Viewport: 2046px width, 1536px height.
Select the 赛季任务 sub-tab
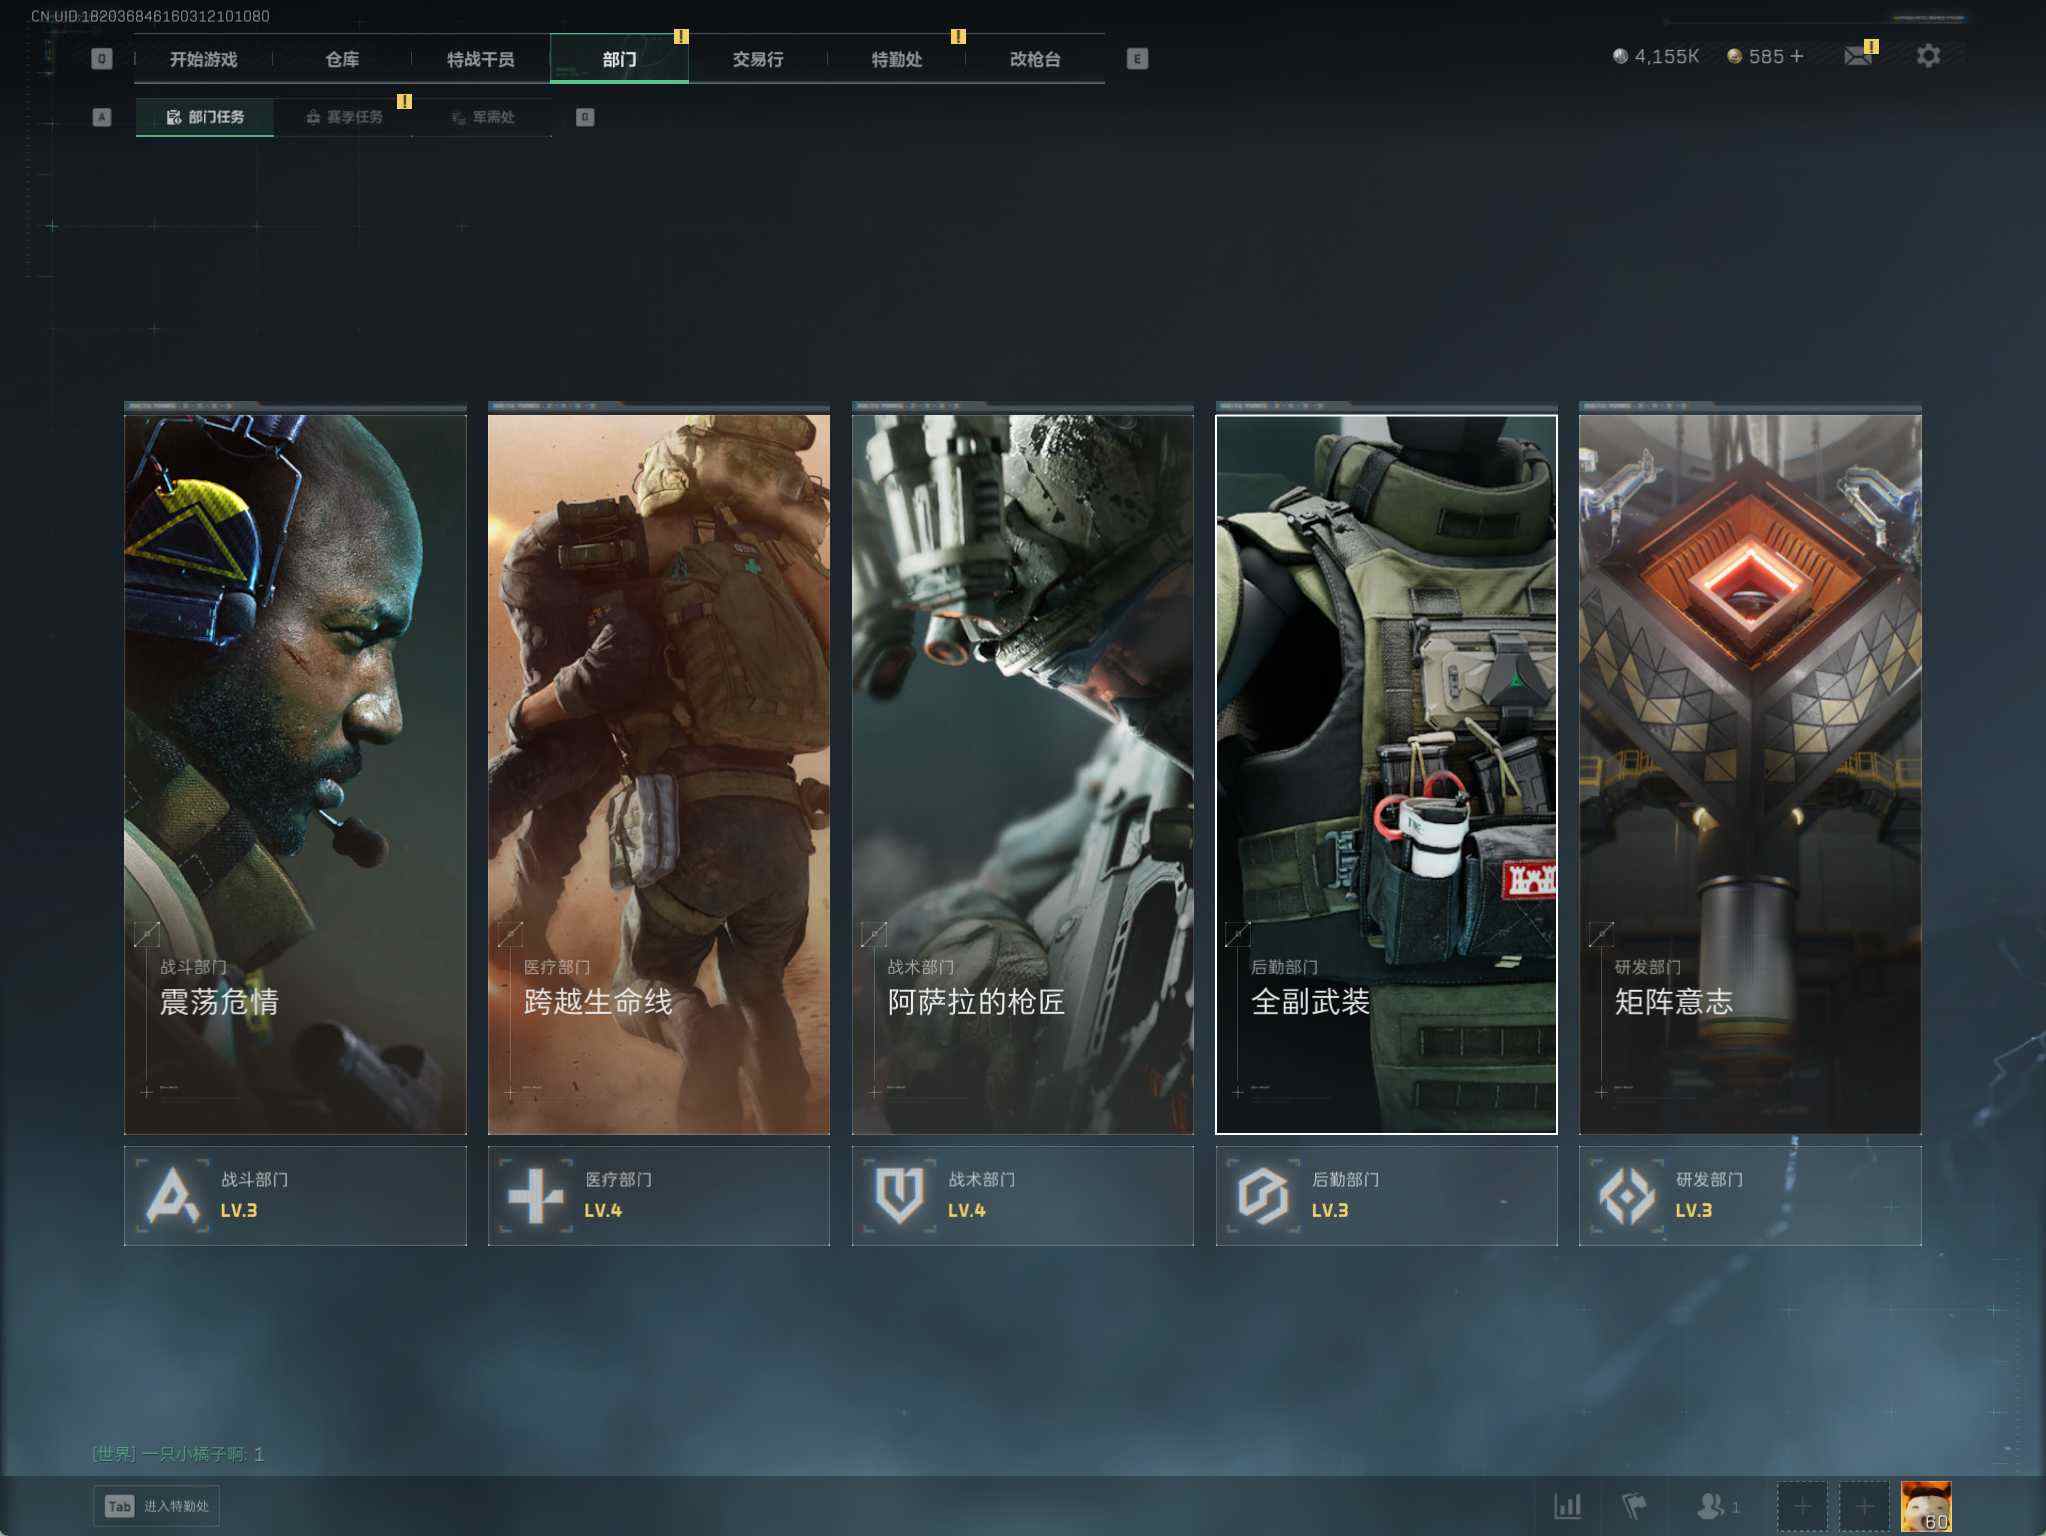(x=344, y=117)
